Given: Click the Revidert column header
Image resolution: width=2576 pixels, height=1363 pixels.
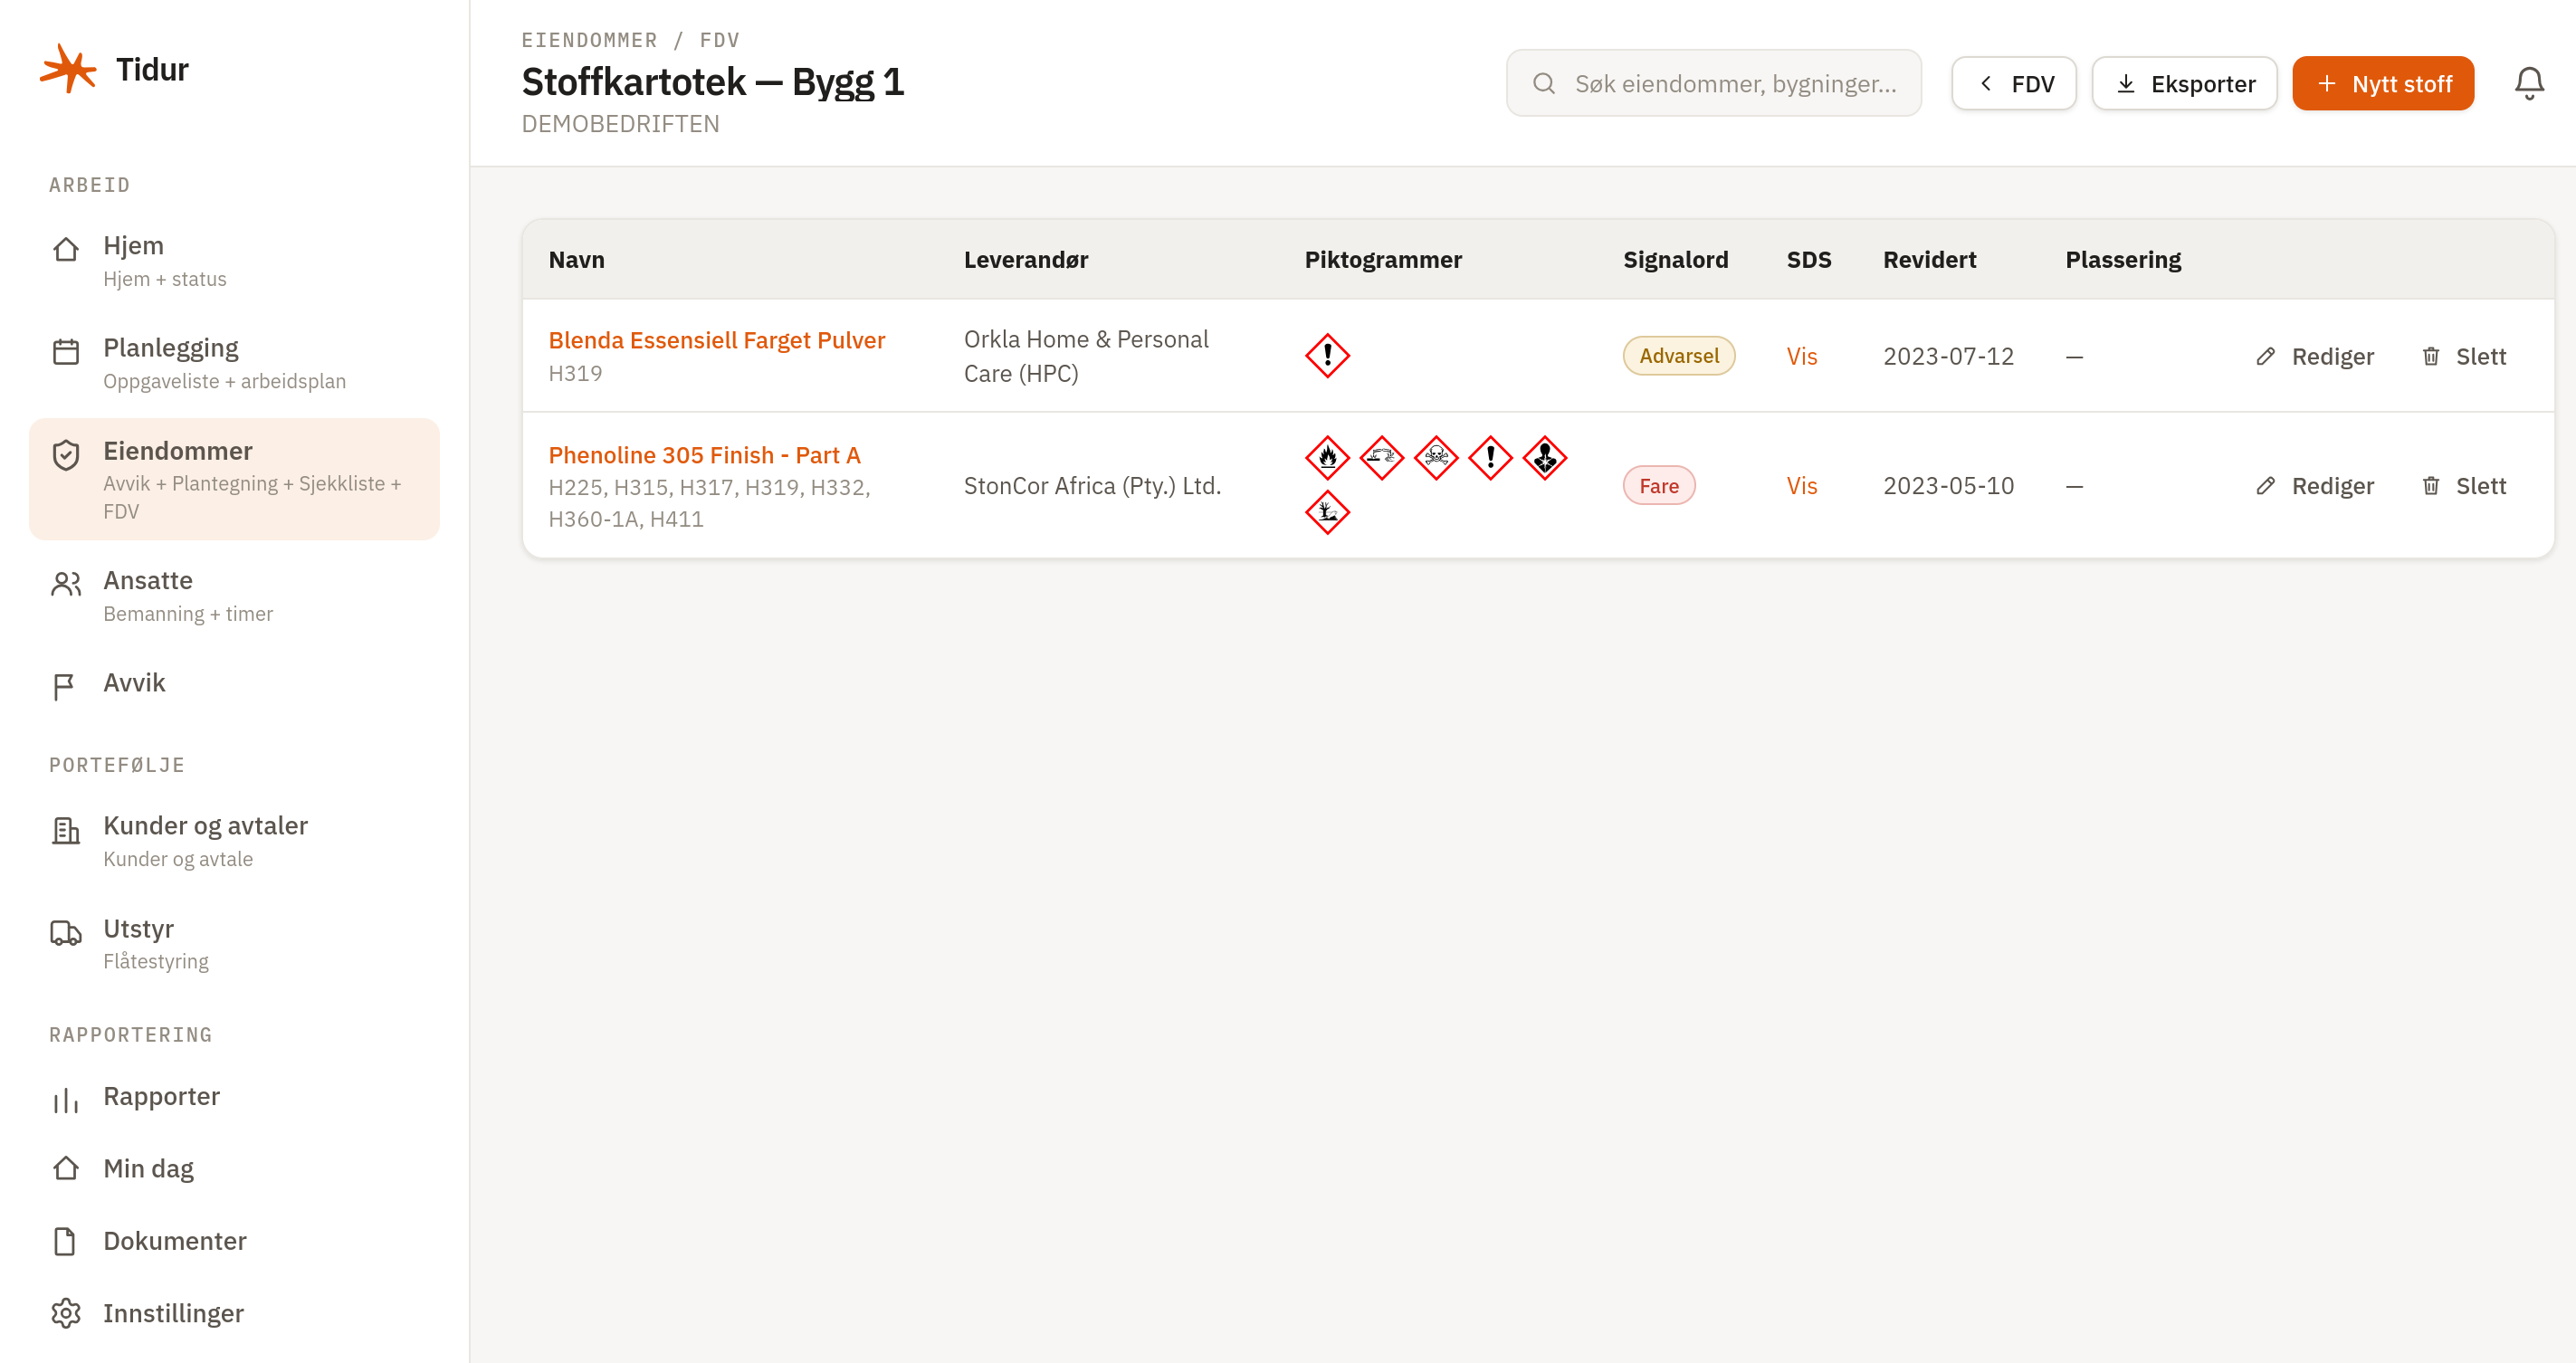Looking at the screenshot, I should tap(1929, 260).
